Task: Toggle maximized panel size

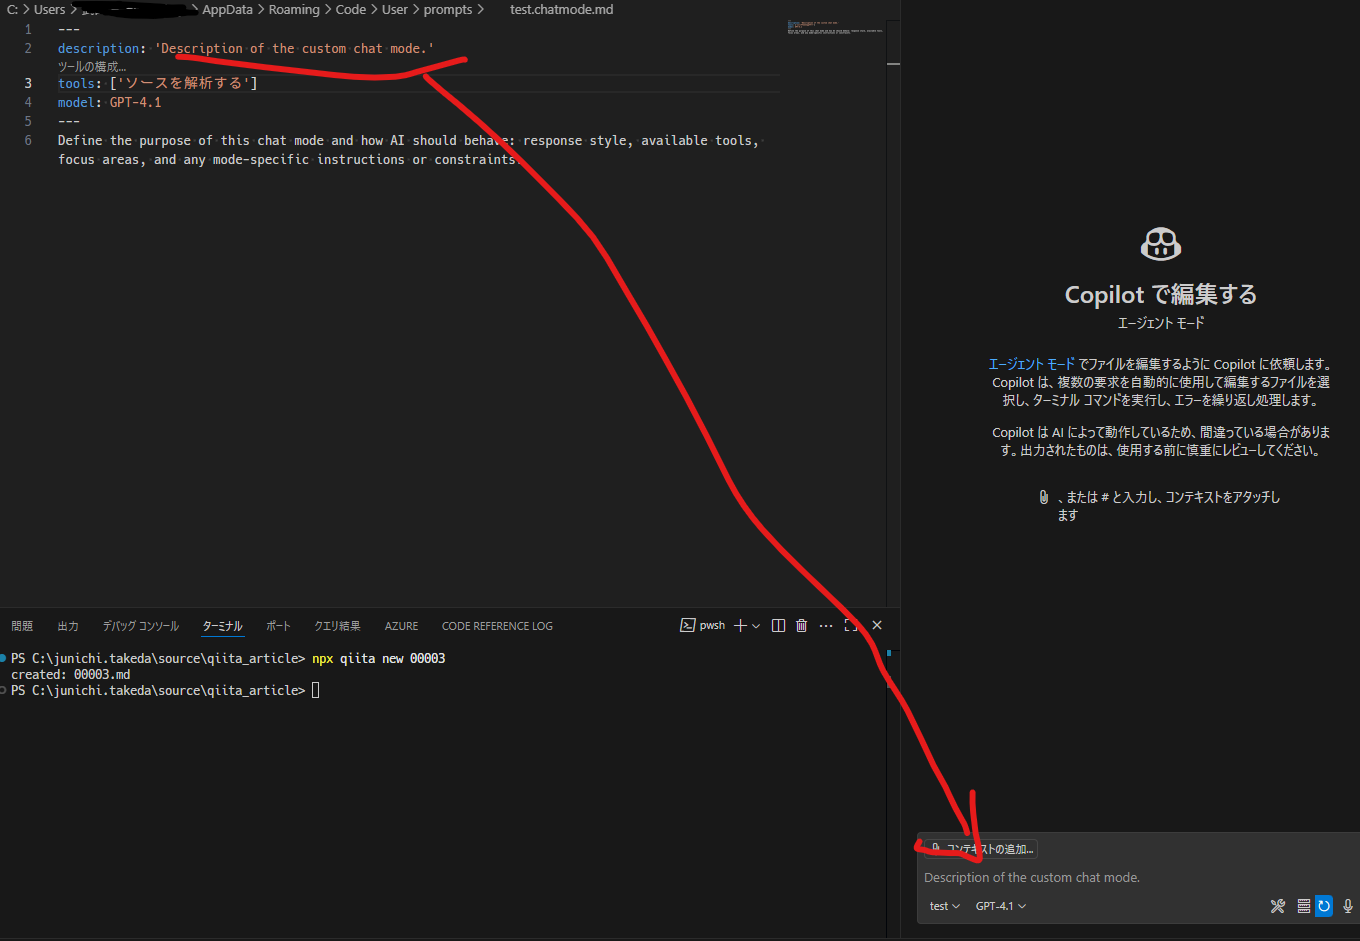Action: pos(851,625)
